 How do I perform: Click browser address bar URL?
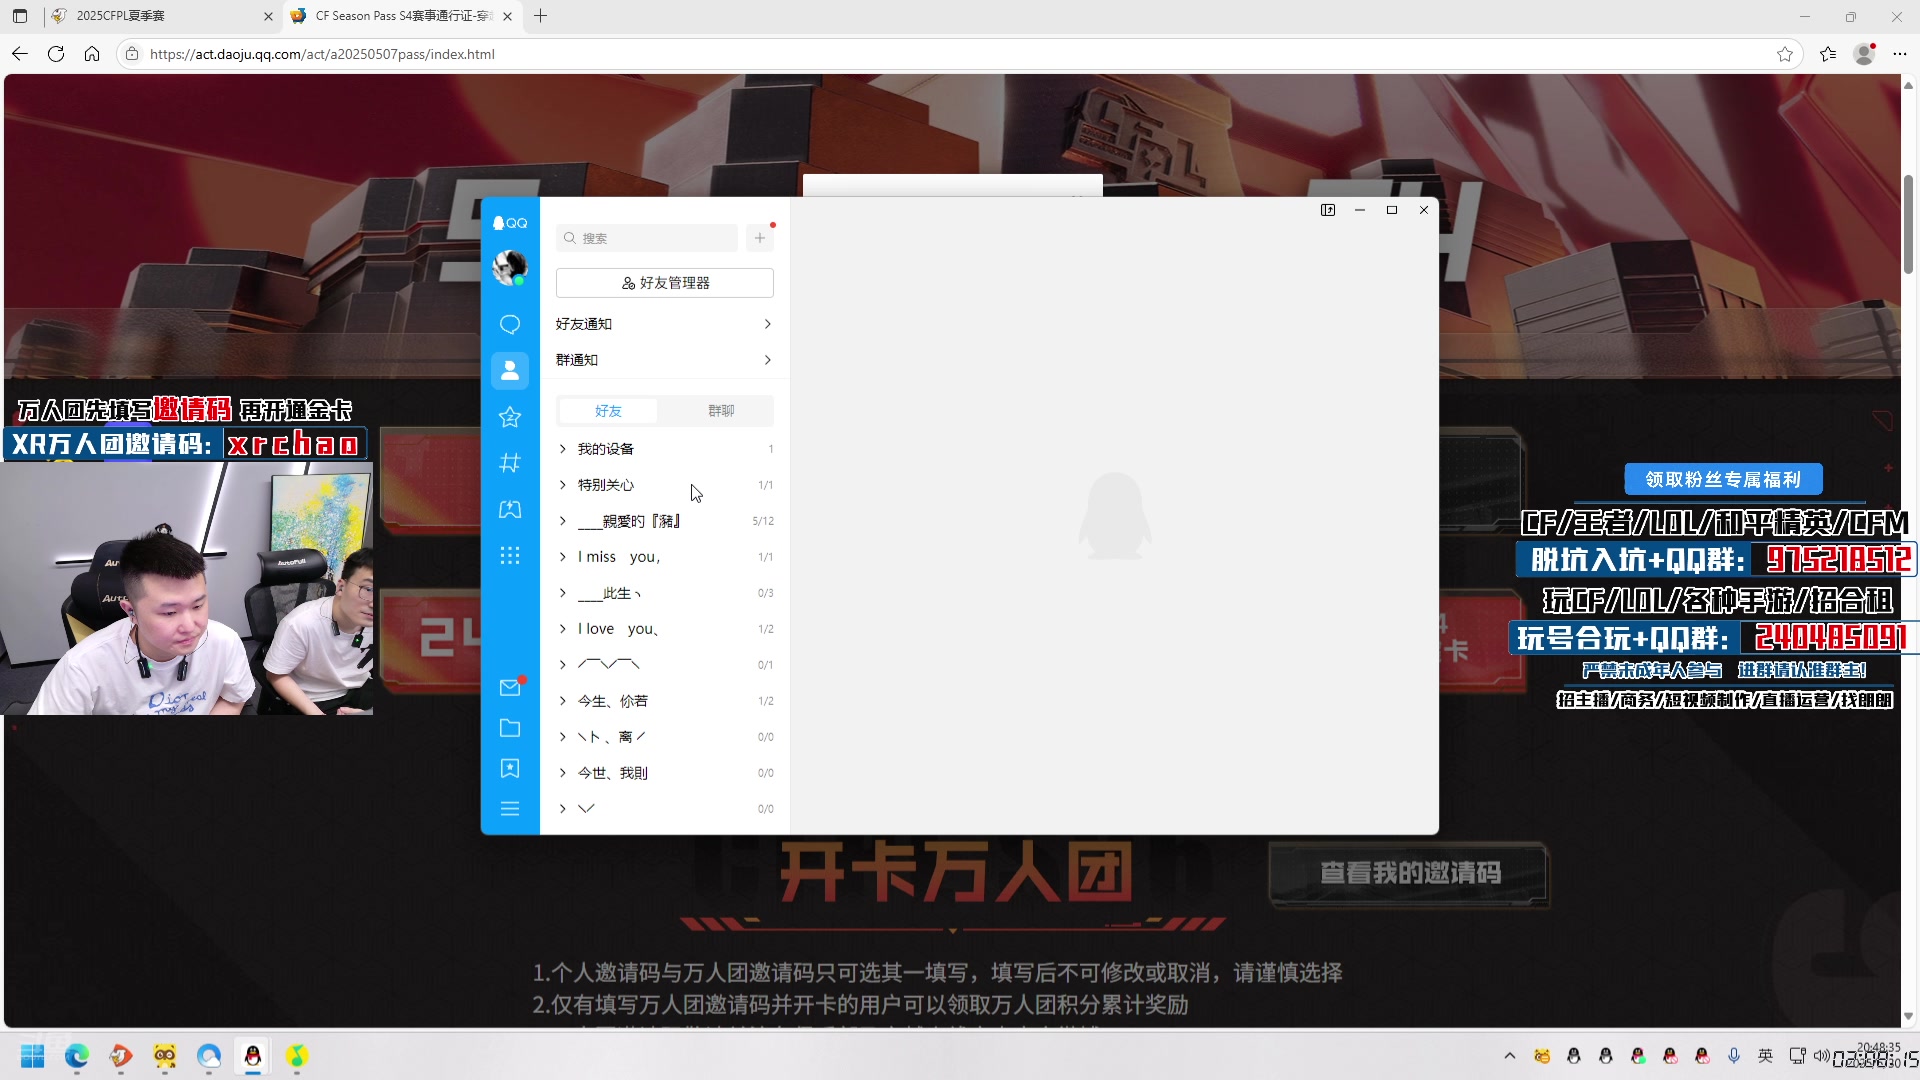pyautogui.click(x=322, y=54)
